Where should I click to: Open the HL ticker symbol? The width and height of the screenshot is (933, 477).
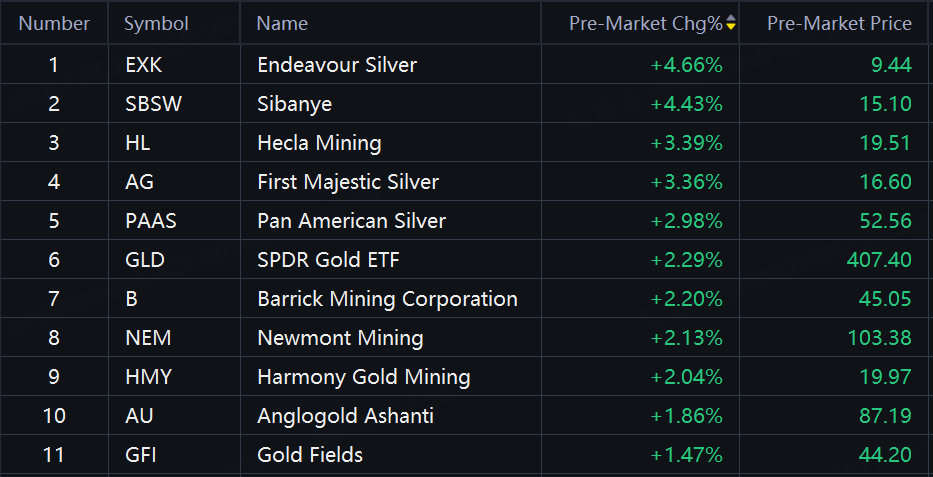pyautogui.click(x=137, y=143)
